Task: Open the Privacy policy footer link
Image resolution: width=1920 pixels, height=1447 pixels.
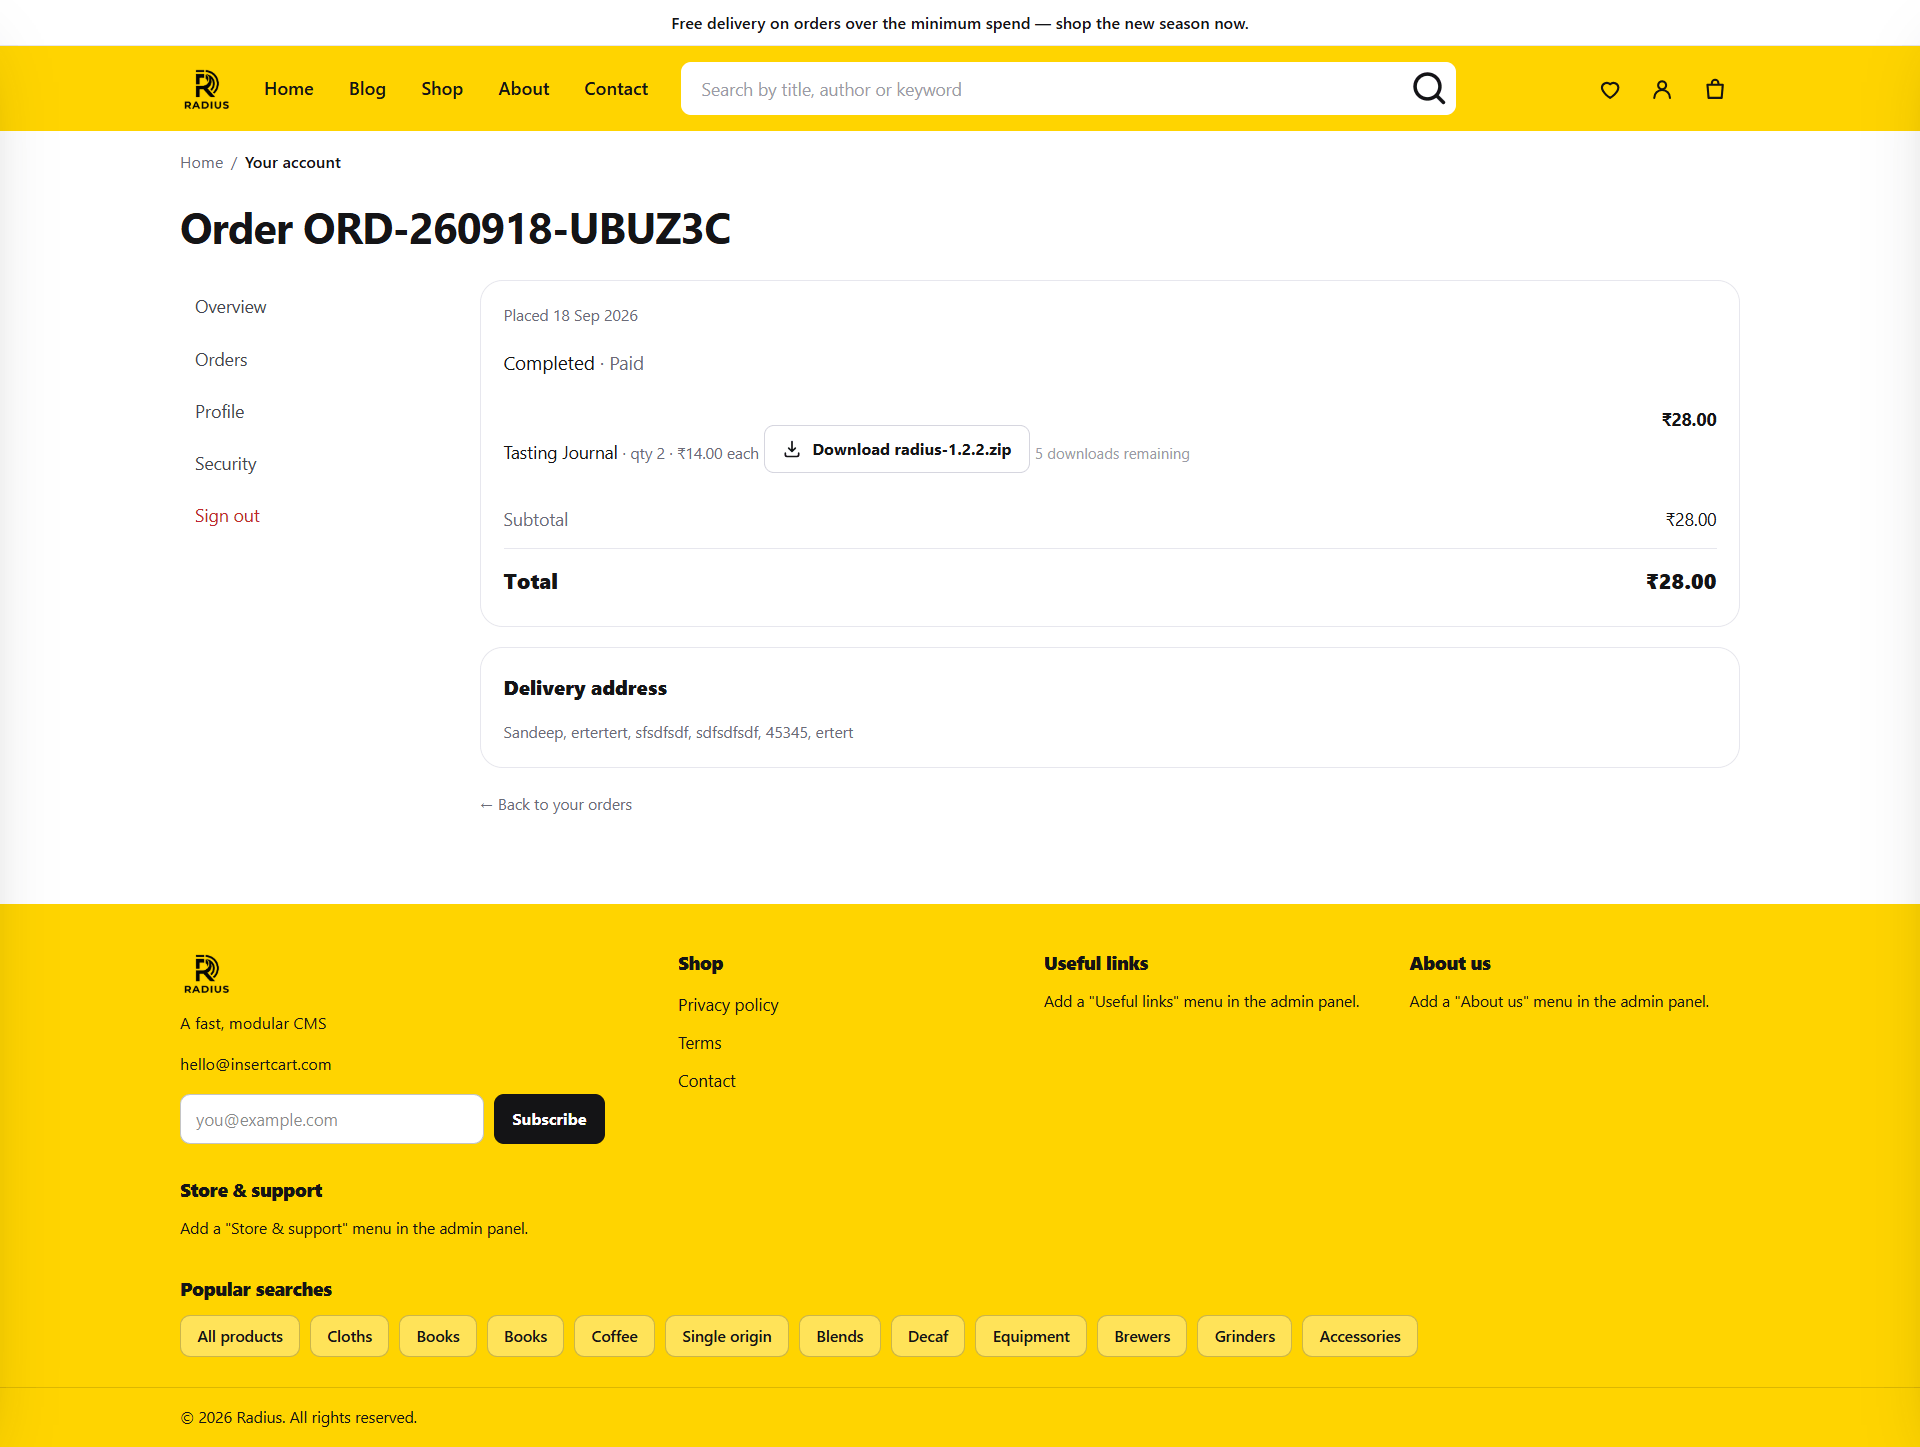Action: (x=728, y=1005)
